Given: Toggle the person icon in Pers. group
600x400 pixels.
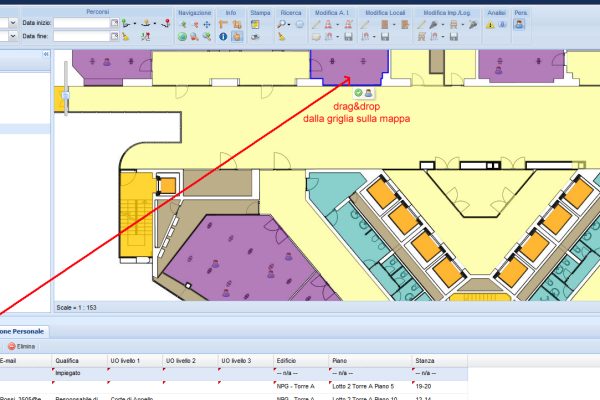Looking at the screenshot, I should tap(519, 24).
